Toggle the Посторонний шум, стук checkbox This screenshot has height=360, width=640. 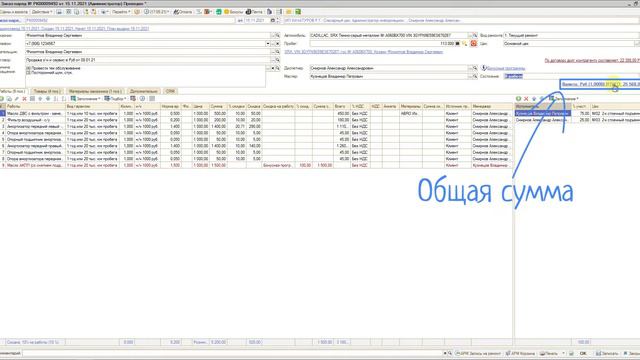29,72
